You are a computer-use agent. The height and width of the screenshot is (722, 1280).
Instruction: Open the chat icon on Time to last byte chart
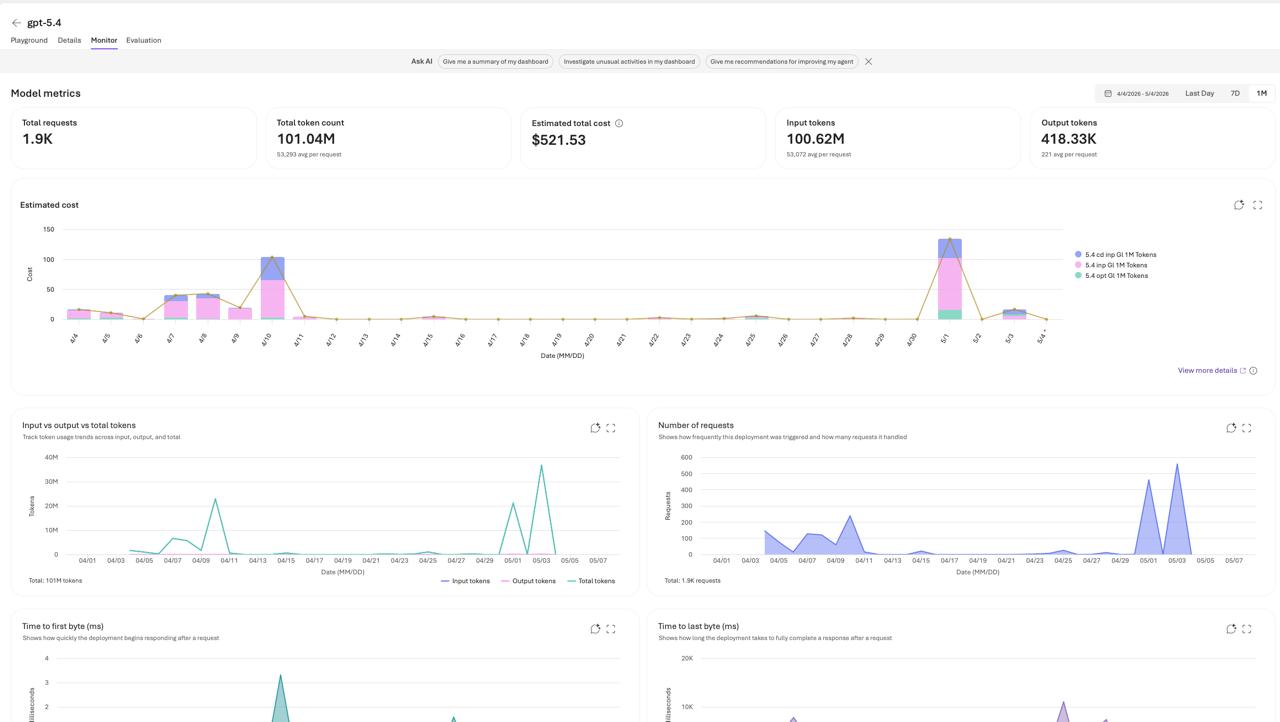[x=1231, y=629]
